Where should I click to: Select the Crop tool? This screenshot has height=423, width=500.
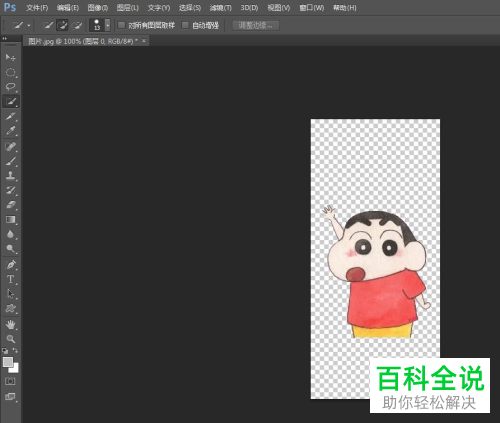(10, 116)
